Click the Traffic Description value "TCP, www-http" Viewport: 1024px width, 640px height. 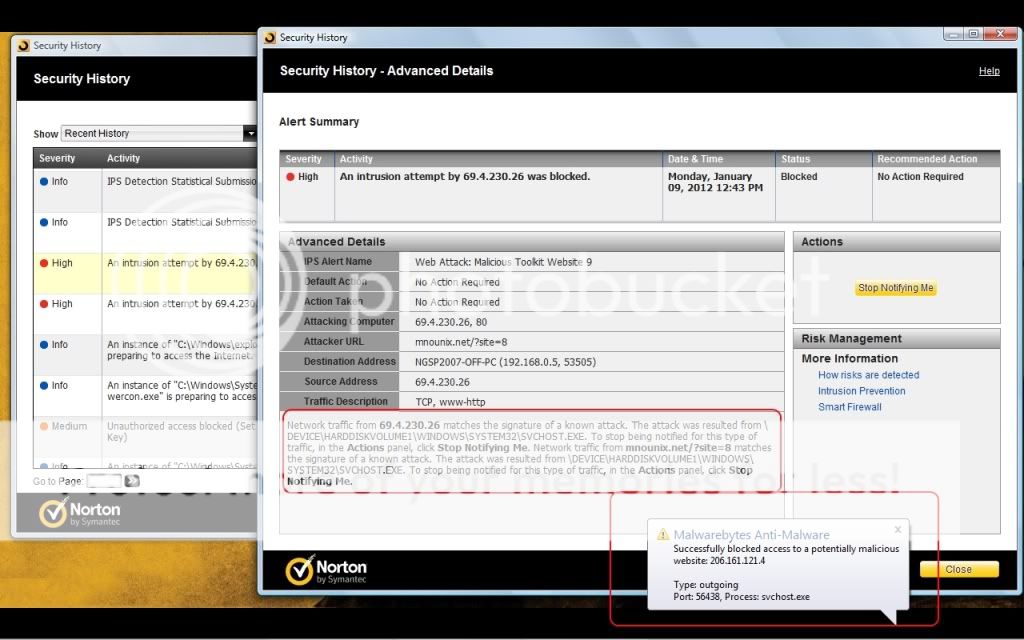point(450,402)
